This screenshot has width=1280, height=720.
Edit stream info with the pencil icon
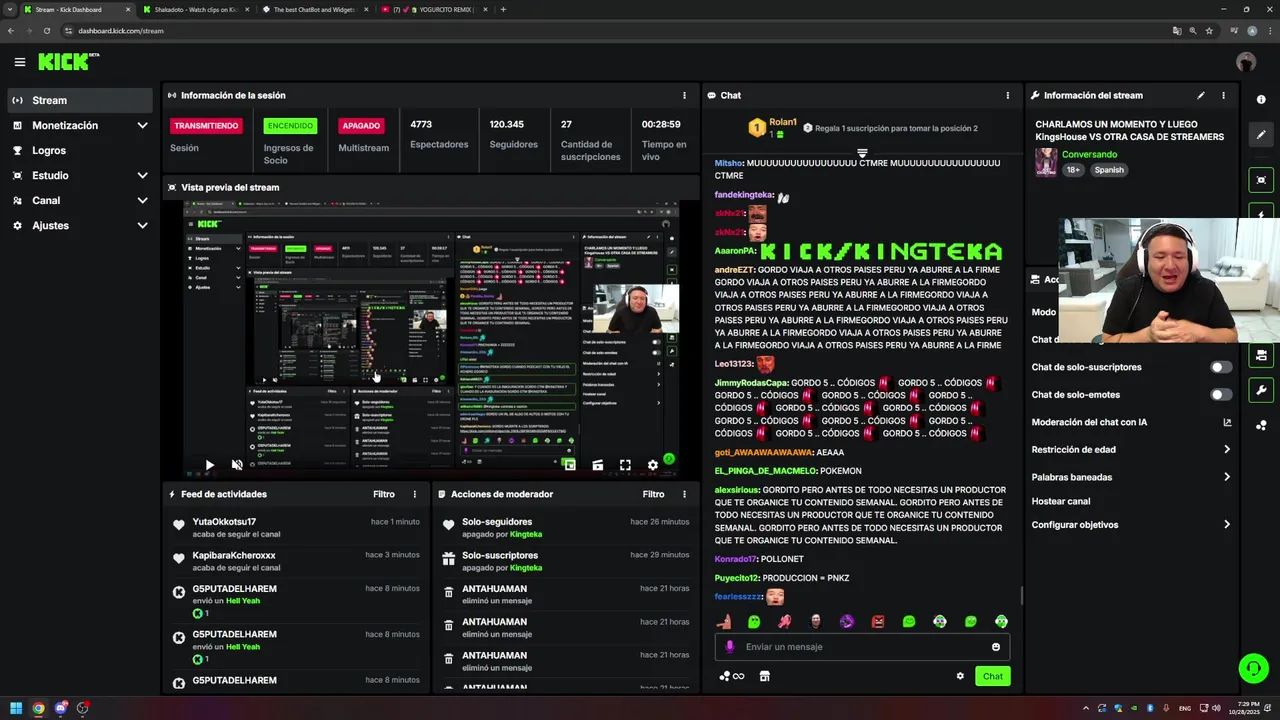pos(1201,95)
